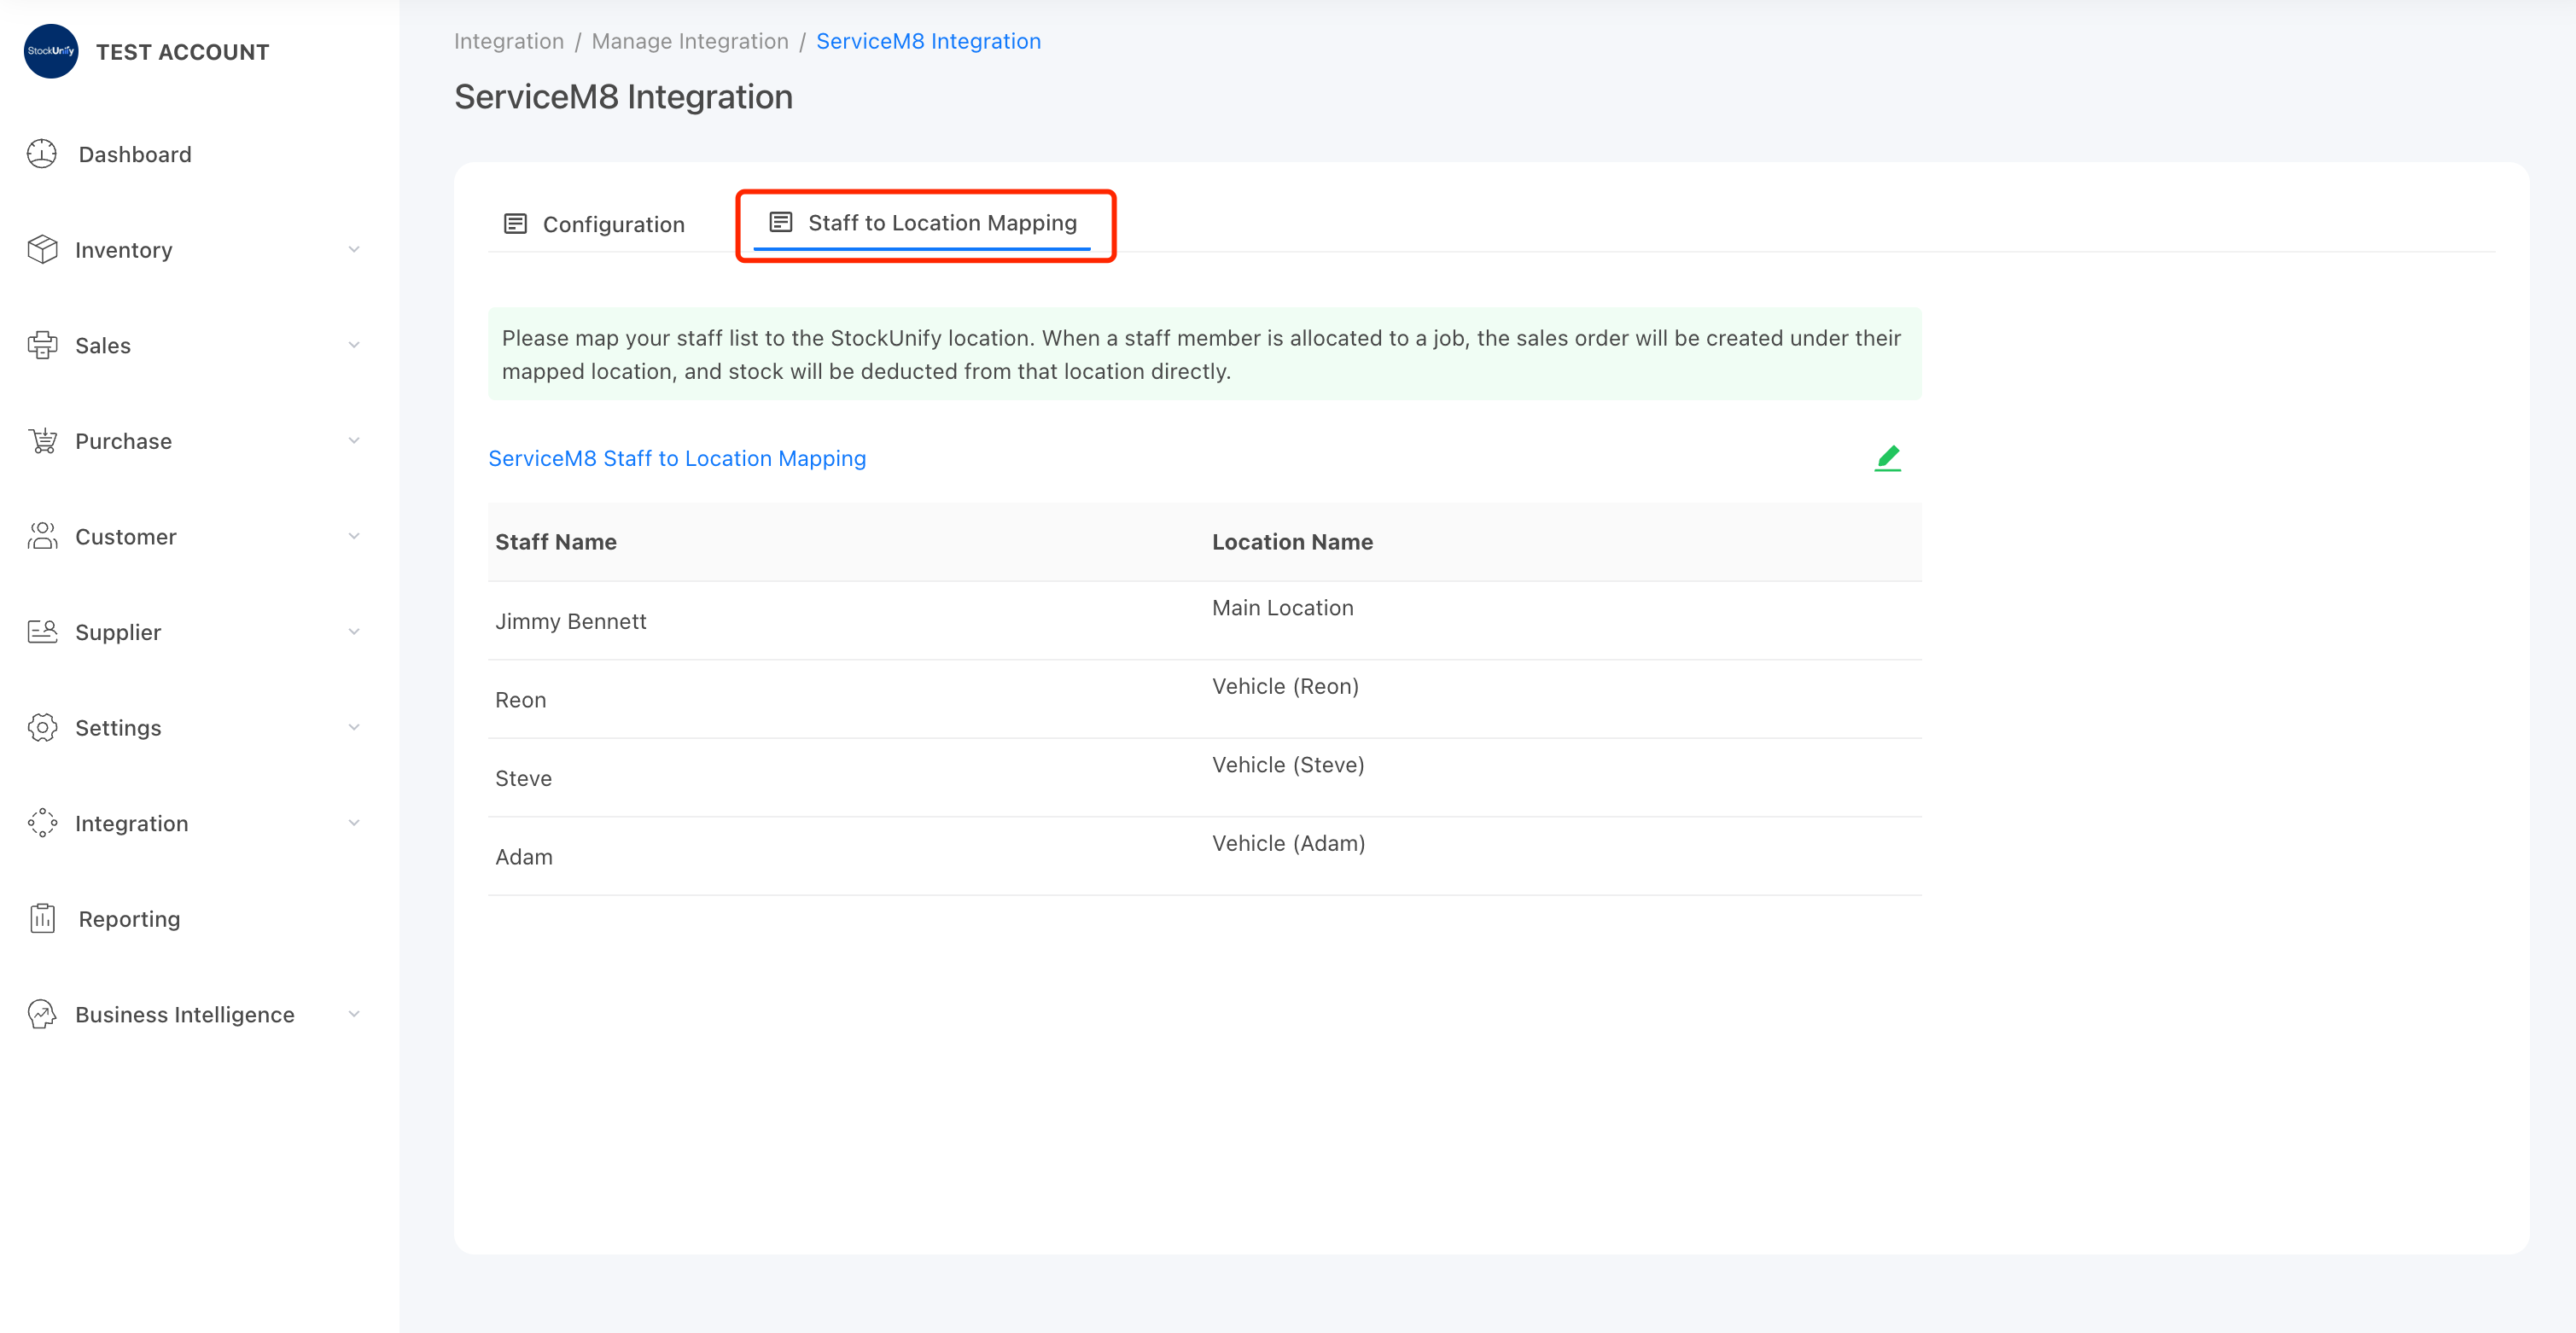Expand the Inventory menu chevron
The width and height of the screenshot is (2576, 1333).
[x=354, y=249]
